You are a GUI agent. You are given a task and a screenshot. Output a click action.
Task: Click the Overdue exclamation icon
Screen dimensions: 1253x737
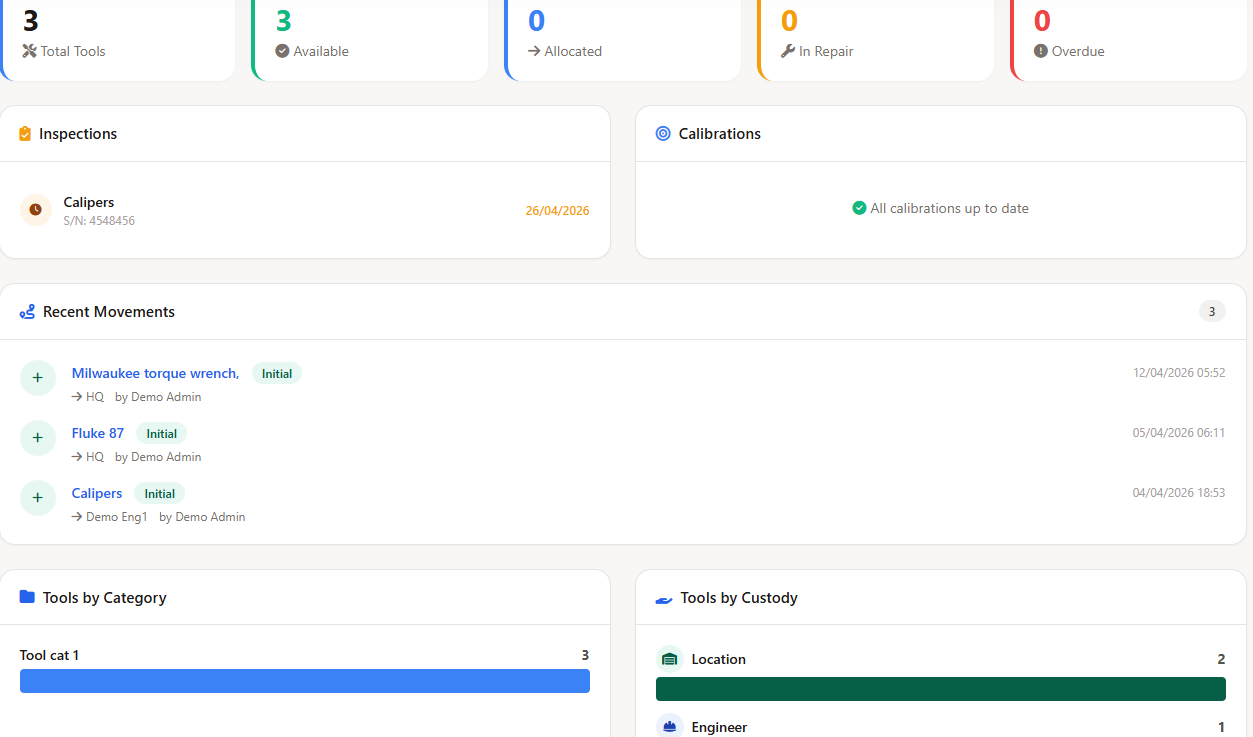coord(1041,51)
